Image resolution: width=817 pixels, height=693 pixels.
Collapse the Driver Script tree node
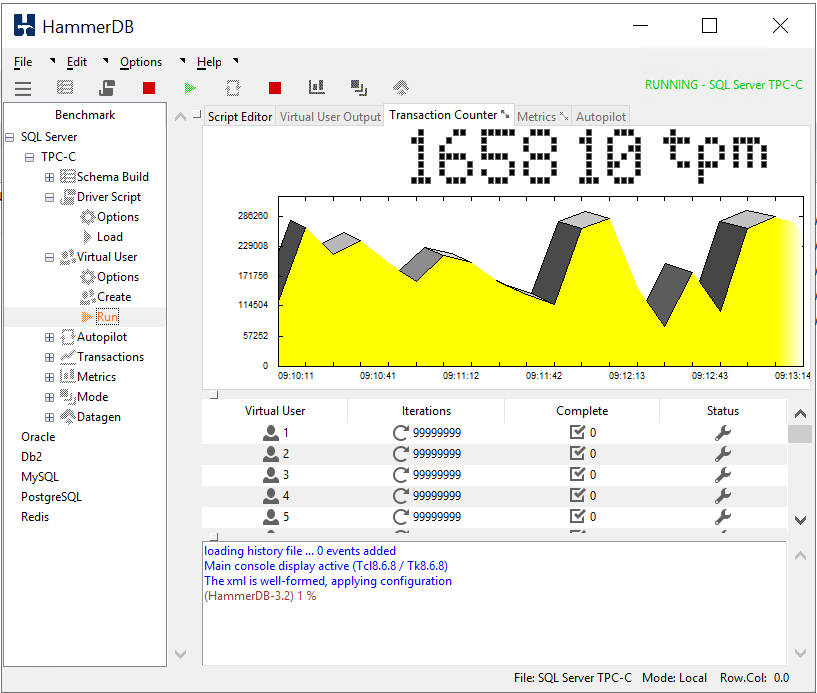pos(50,197)
